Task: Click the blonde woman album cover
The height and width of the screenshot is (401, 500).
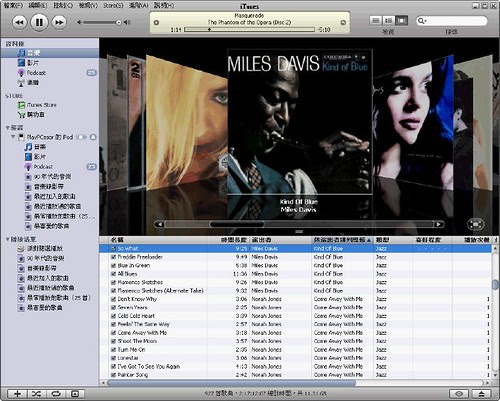Action: pos(186,123)
